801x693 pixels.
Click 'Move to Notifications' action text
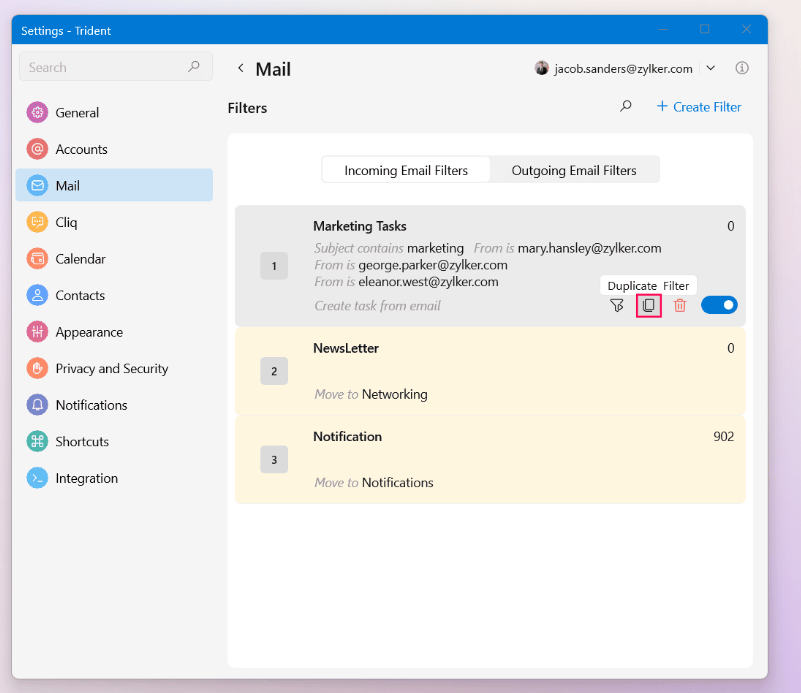tap(374, 483)
